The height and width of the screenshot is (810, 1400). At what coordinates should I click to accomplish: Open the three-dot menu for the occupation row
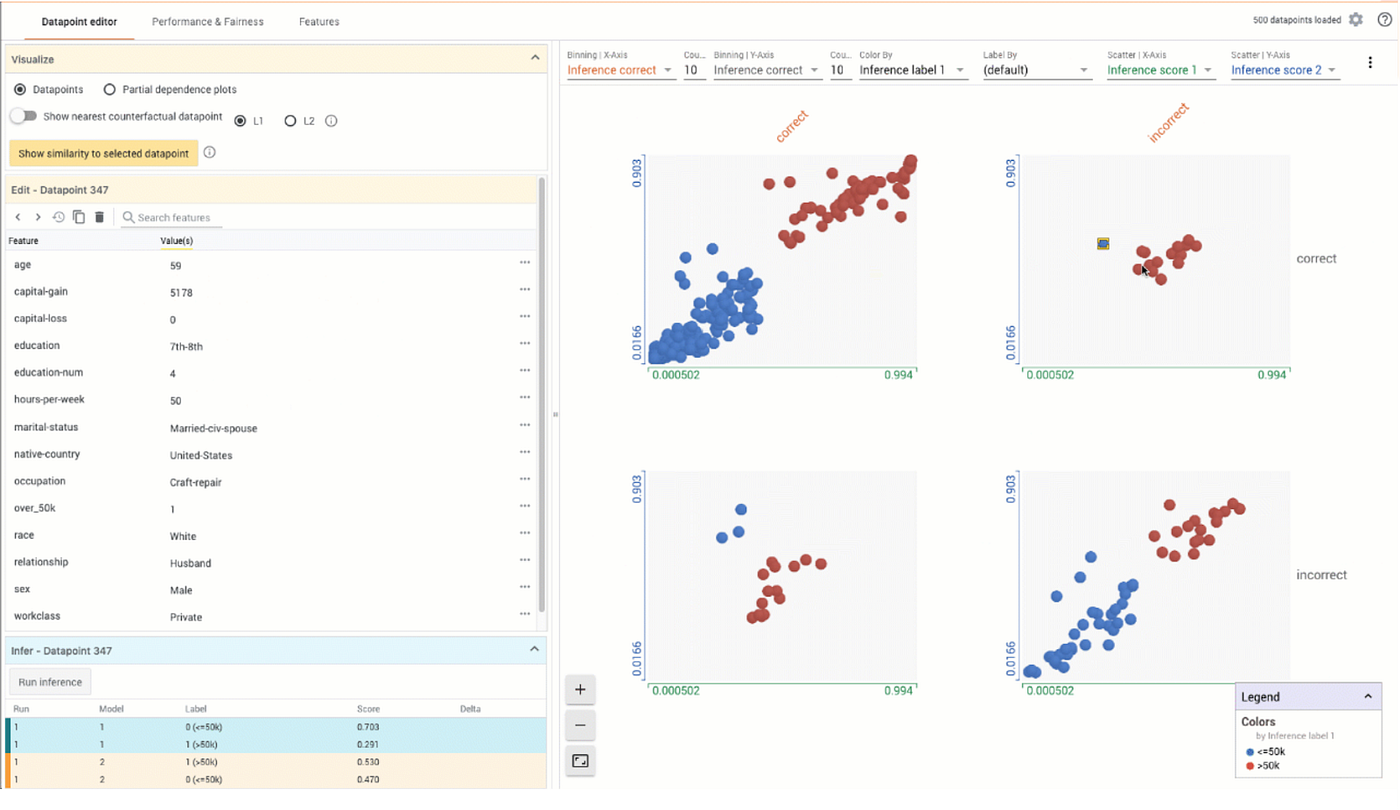525,479
